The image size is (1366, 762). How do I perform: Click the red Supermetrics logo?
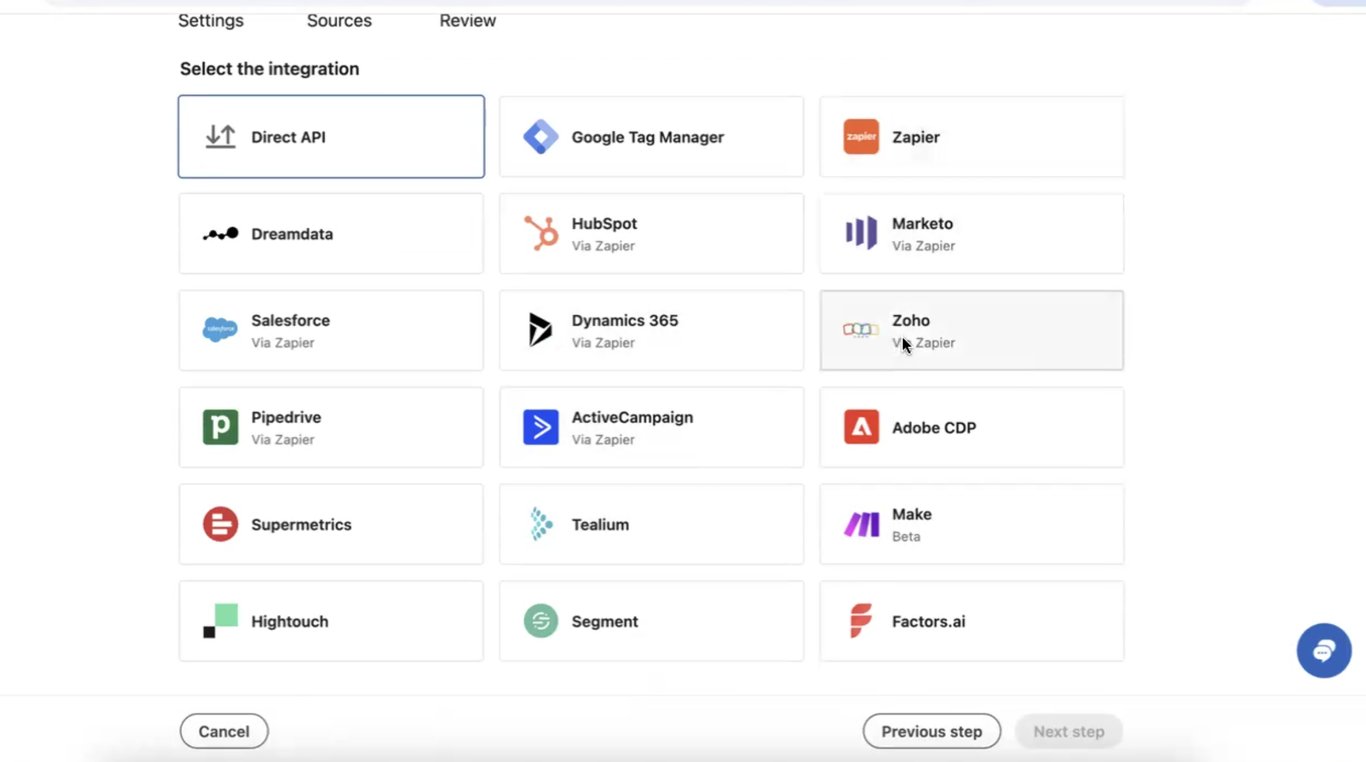[x=220, y=524]
